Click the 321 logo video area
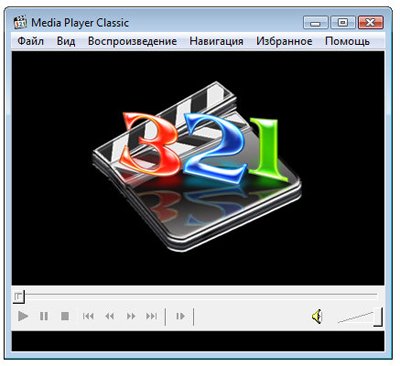This screenshot has height=366, width=400. click(x=198, y=168)
